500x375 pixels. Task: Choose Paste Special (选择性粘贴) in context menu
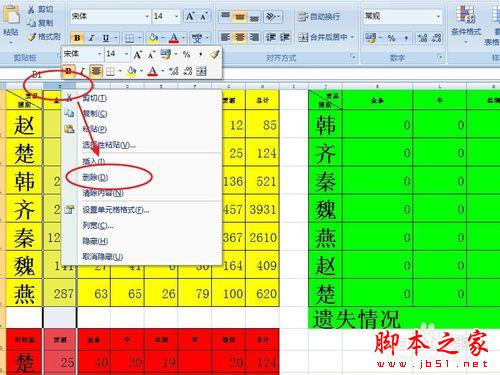(142, 145)
